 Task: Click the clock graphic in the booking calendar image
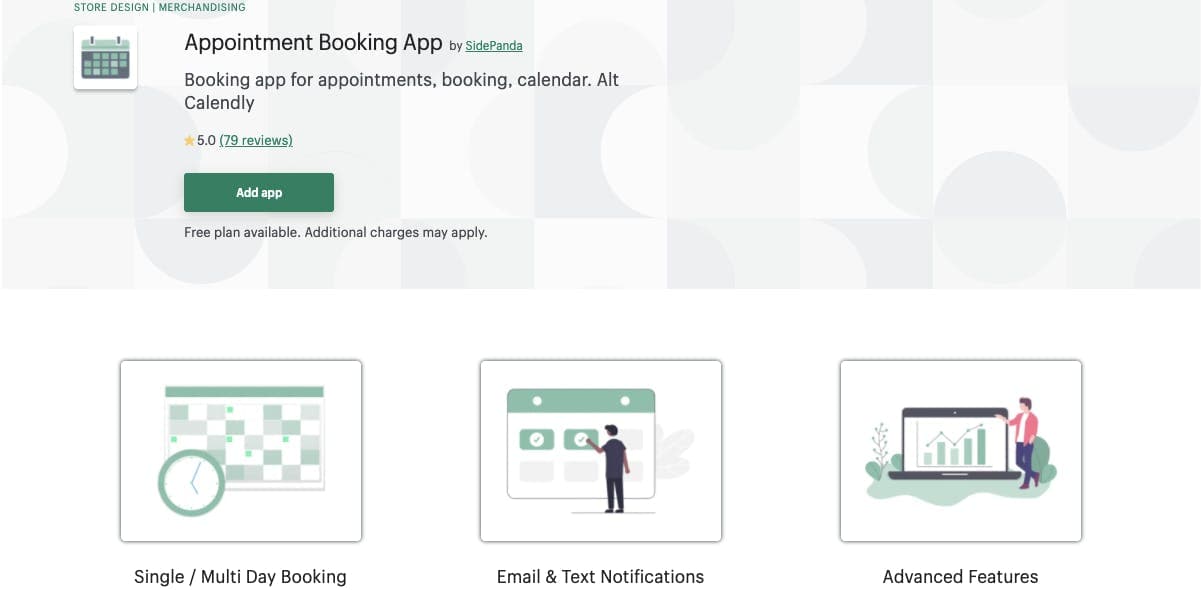[x=191, y=483]
